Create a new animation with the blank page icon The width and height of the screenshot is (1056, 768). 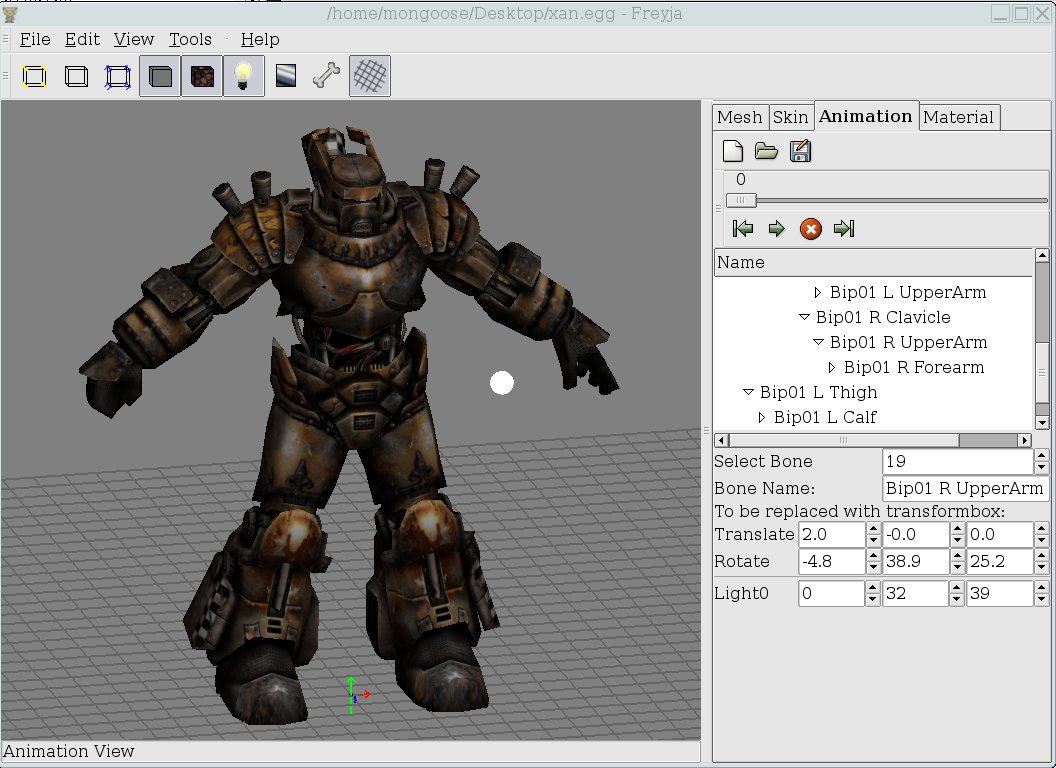[x=733, y=151]
